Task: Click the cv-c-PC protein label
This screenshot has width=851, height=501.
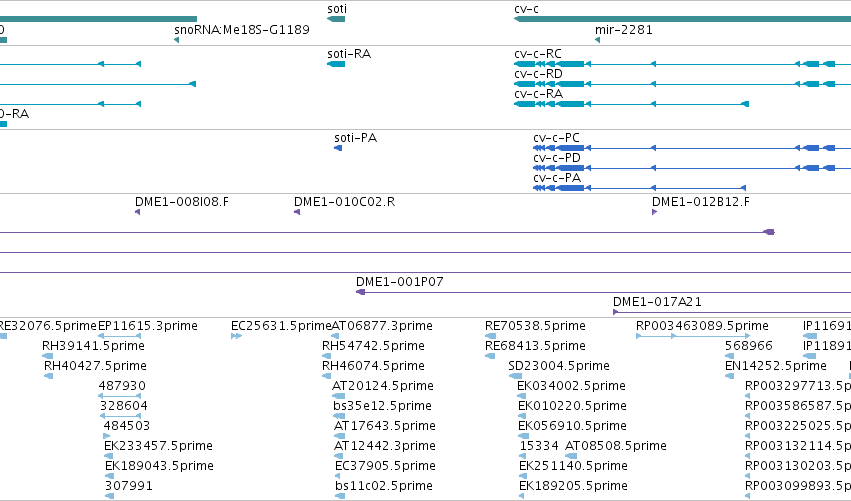Action: point(556,138)
